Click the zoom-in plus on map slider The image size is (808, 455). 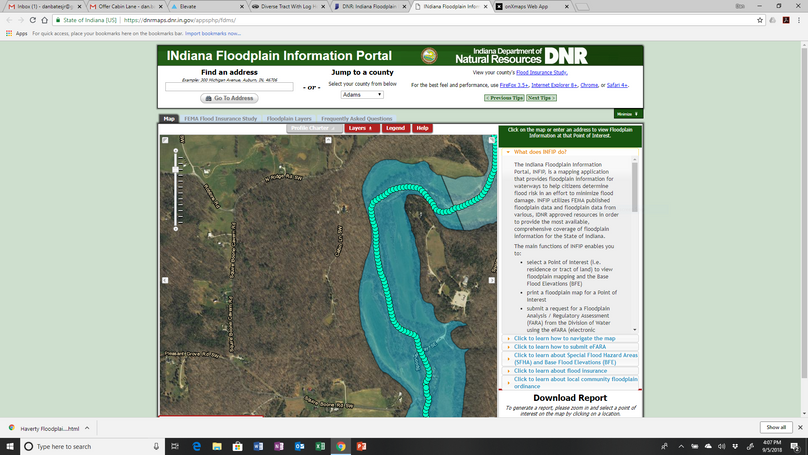click(176, 150)
